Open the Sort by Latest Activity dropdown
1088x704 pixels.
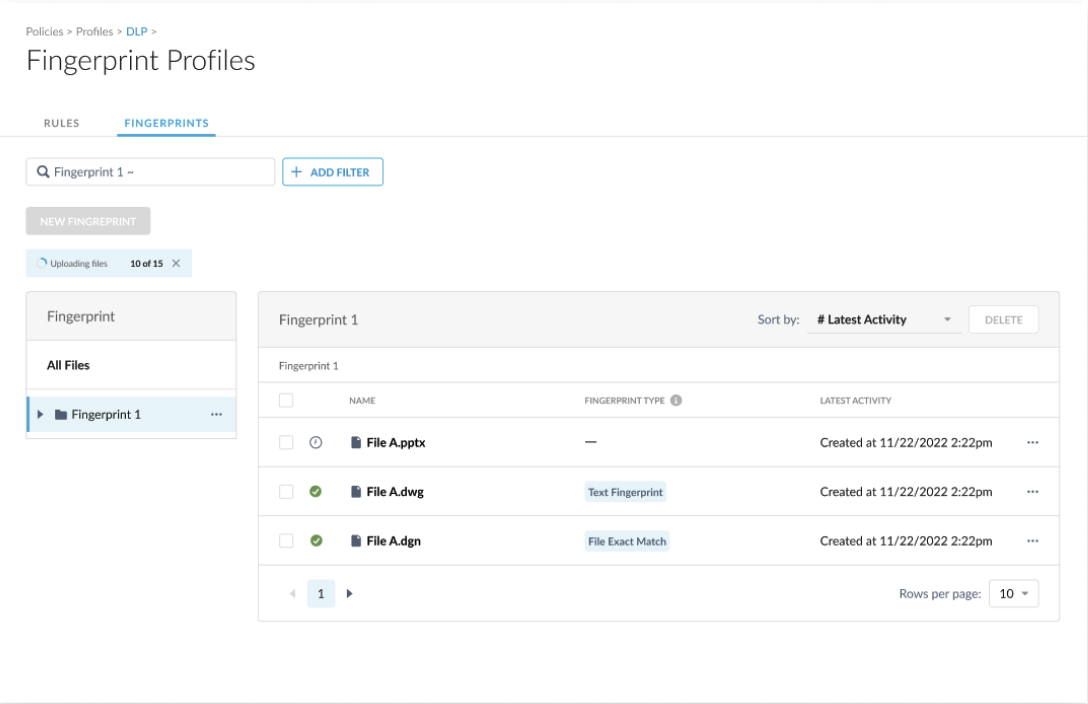(884, 320)
